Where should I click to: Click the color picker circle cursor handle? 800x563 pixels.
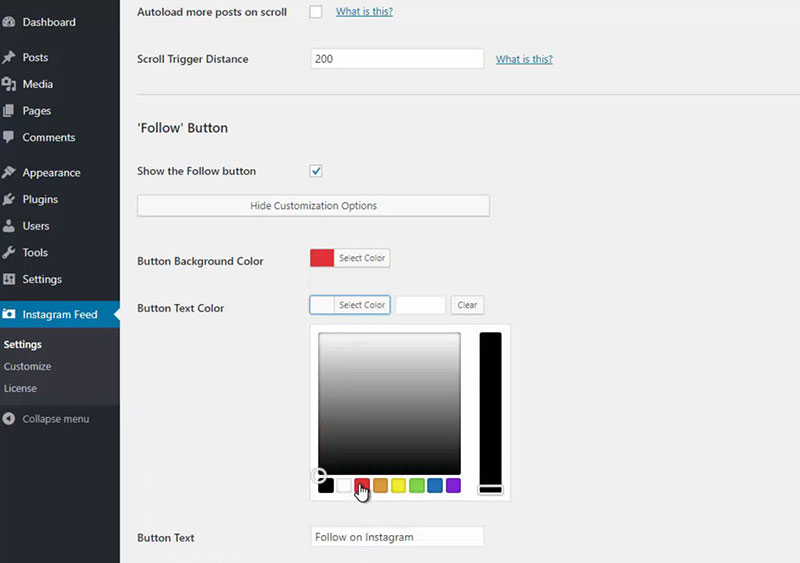(319, 475)
